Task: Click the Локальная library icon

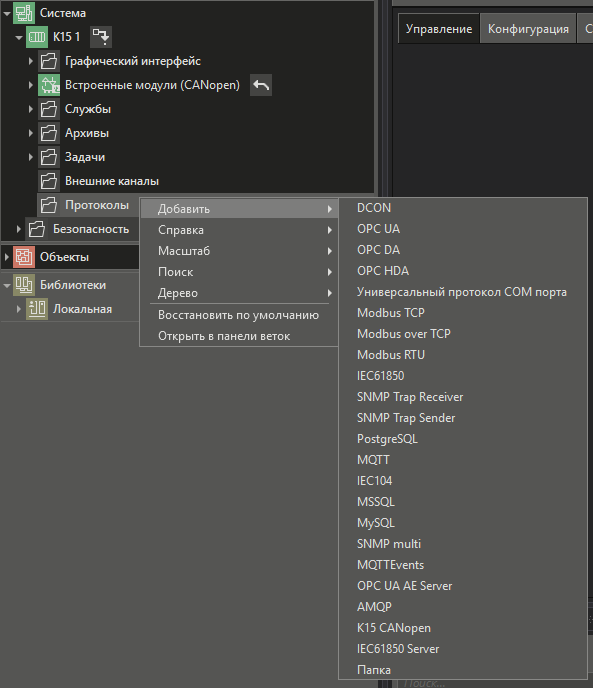Action: coord(37,309)
